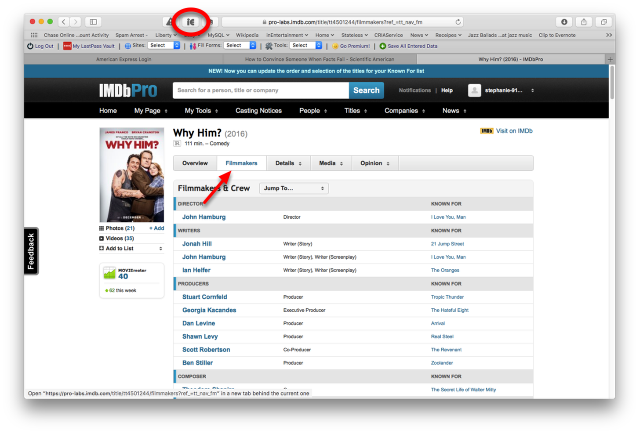This screenshot has height=434, width=640.
Task: Click the Safari share icon
Action: pyautogui.click(x=584, y=22)
